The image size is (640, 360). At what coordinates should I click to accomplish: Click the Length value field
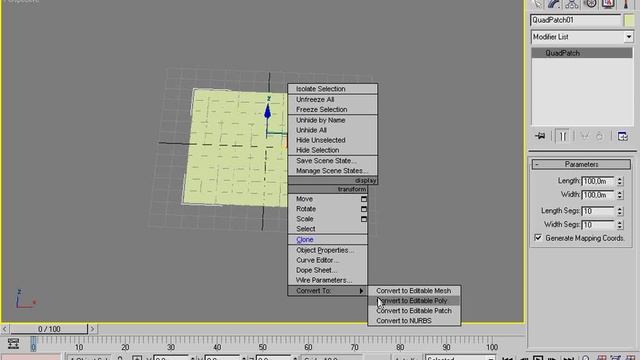(x=598, y=181)
